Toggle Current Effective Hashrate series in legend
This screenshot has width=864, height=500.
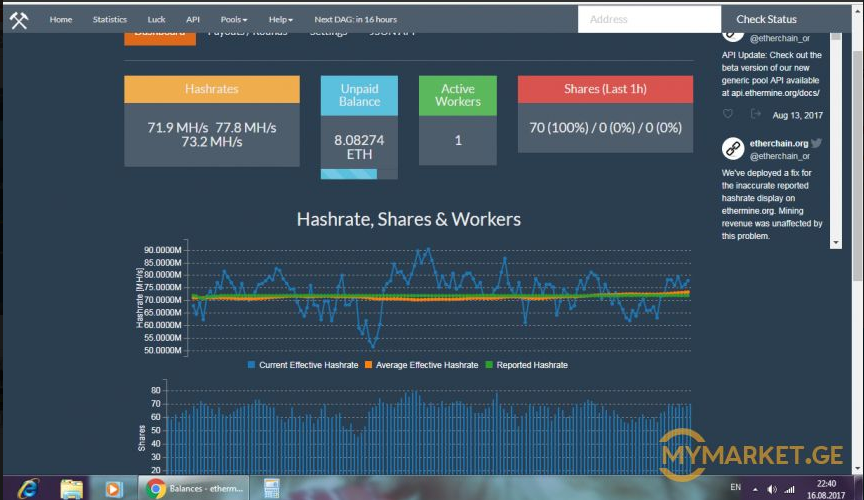coord(302,365)
